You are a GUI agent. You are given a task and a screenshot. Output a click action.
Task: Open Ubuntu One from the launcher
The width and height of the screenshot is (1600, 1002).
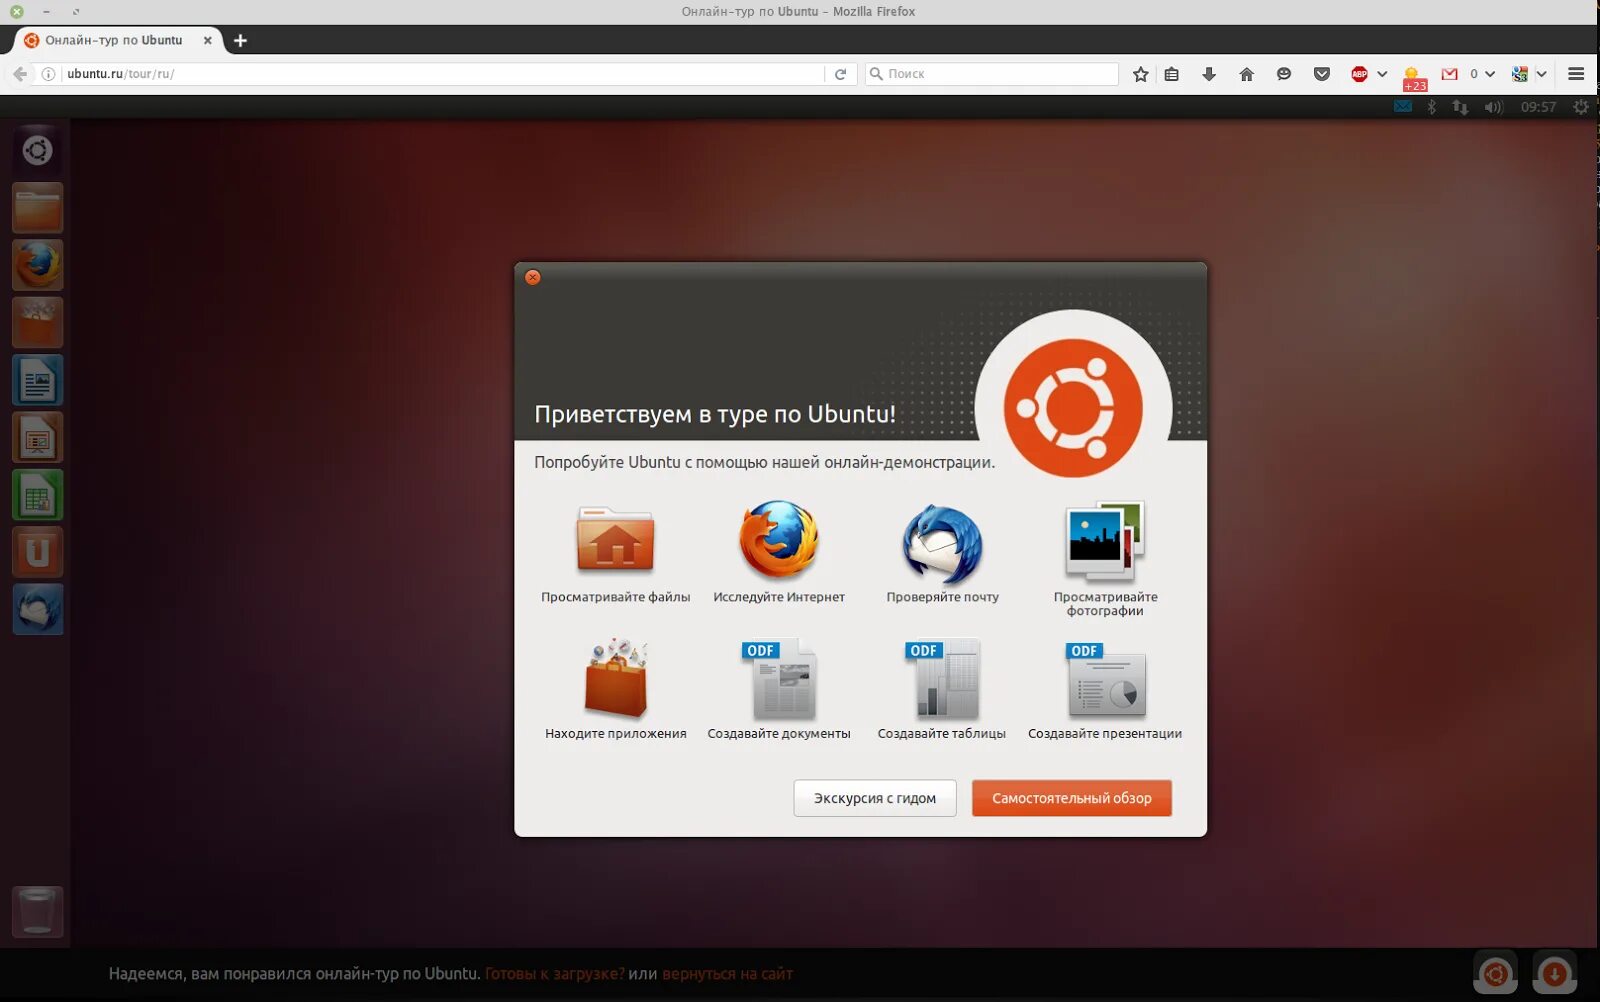pyautogui.click(x=38, y=552)
